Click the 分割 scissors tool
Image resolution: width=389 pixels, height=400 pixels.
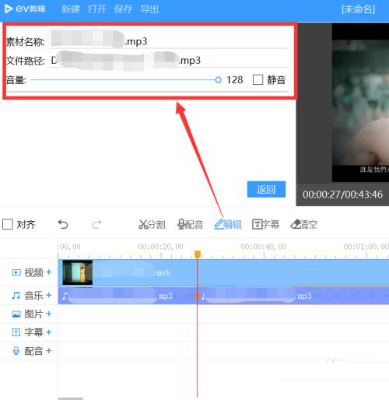click(152, 225)
